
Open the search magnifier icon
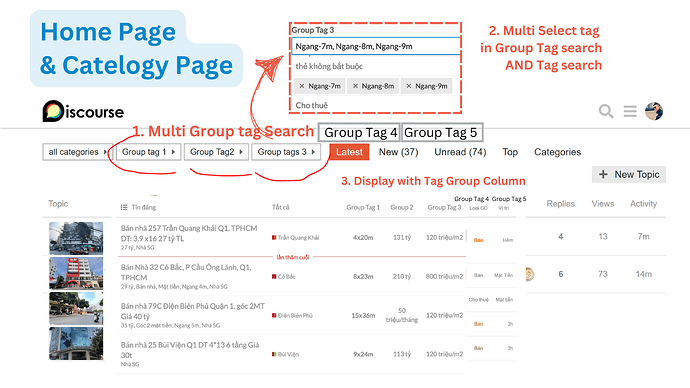point(606,111)
